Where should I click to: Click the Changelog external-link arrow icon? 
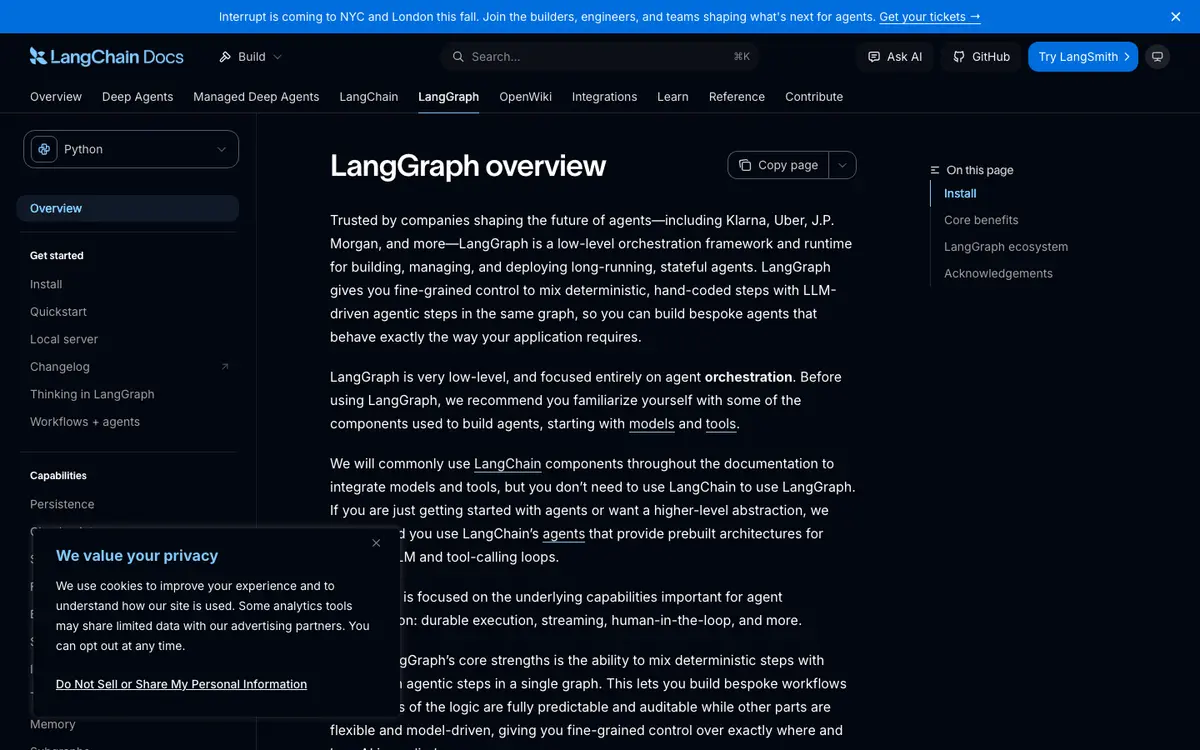pyautogui.click(x=225, y=367)
